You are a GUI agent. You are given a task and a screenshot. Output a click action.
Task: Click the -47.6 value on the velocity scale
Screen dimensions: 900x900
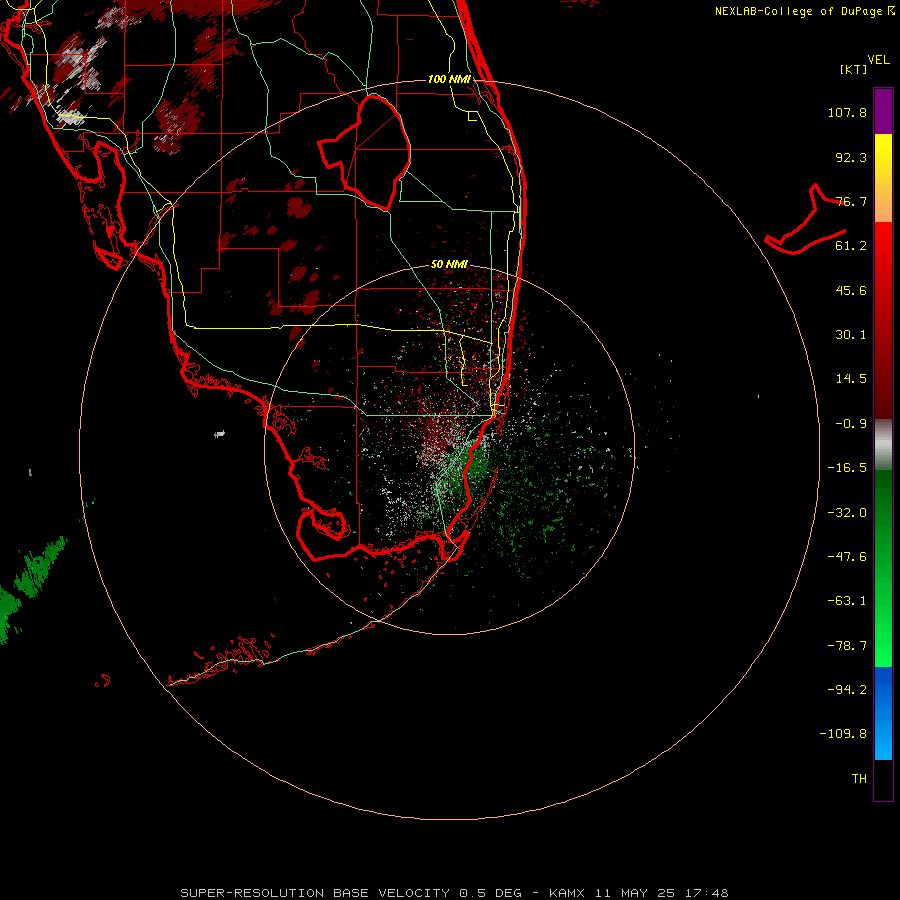[x=847, y=557]
